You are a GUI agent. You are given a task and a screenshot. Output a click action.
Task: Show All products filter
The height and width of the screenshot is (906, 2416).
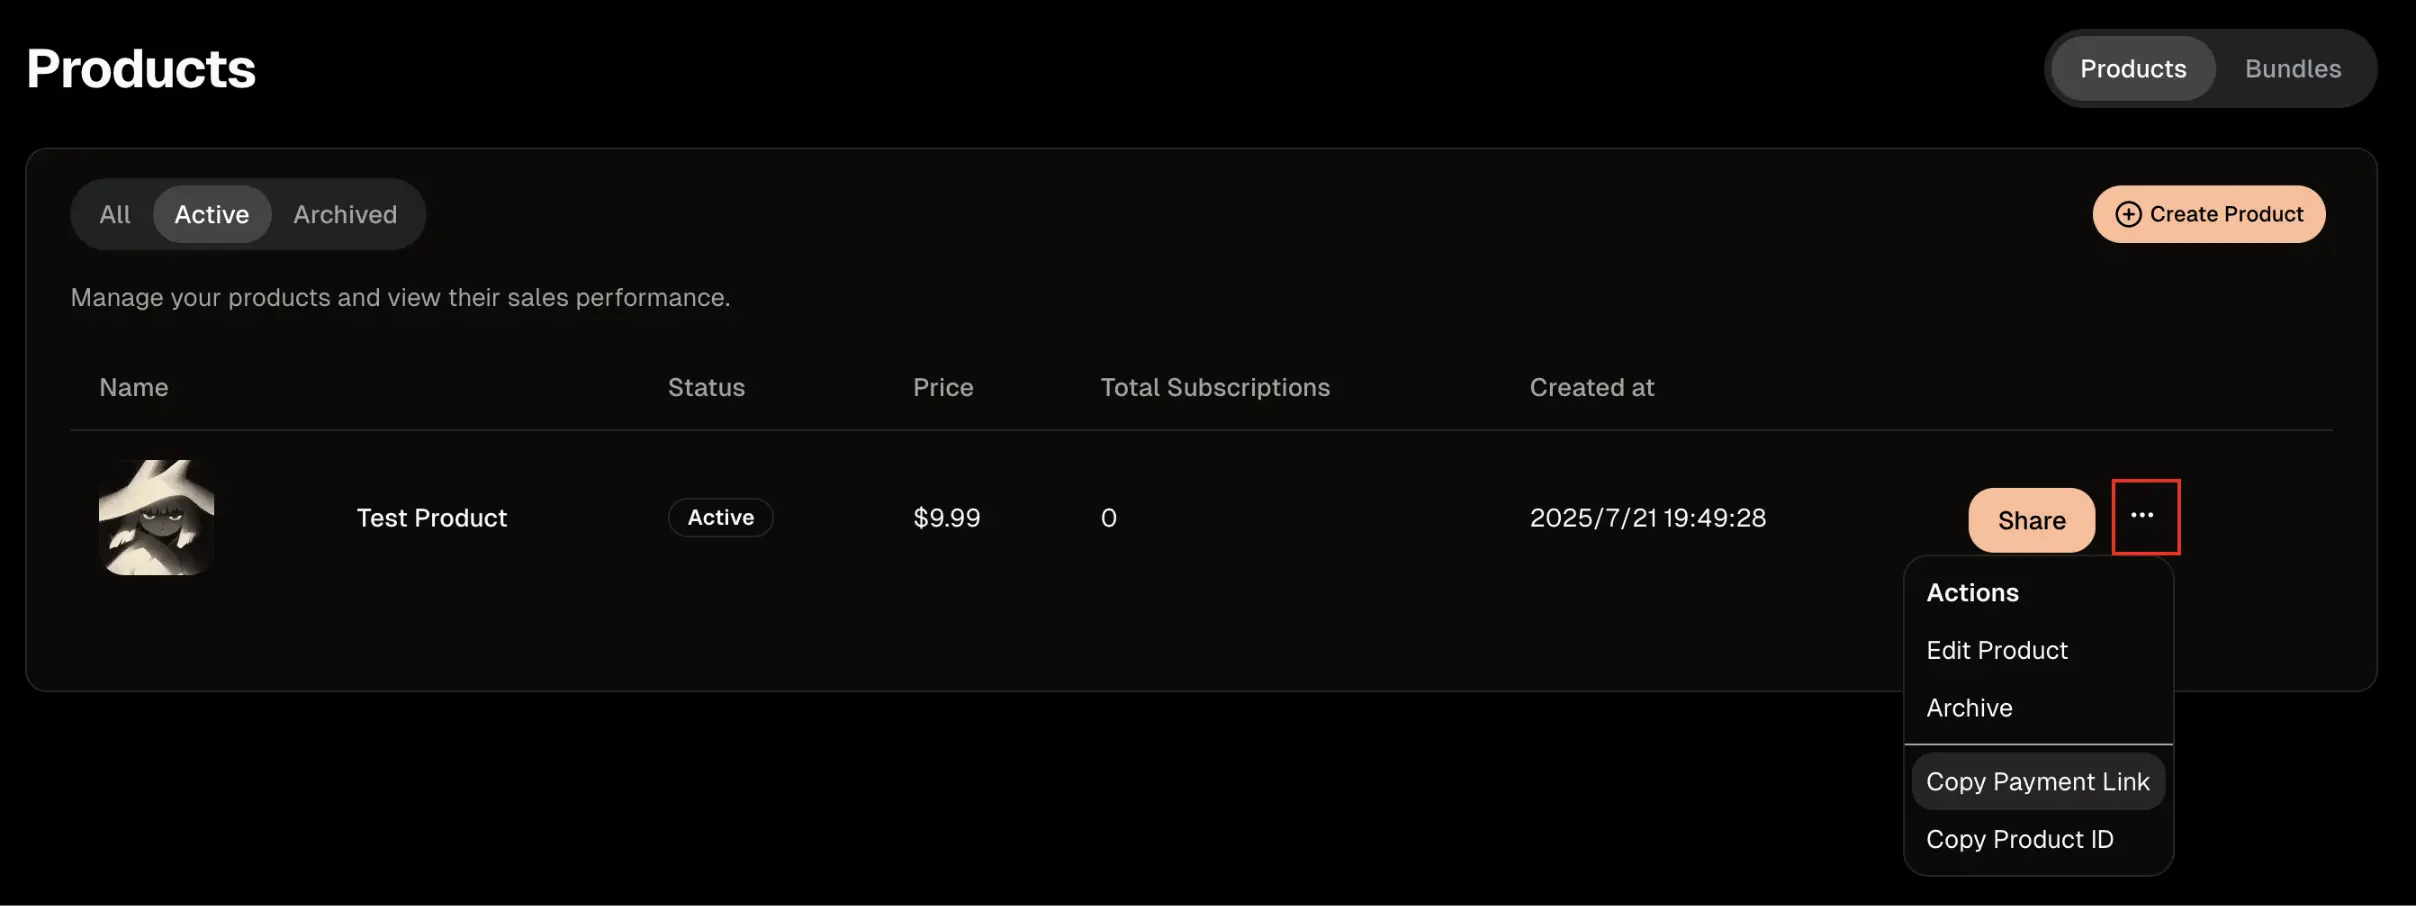(x=115, y=214)
